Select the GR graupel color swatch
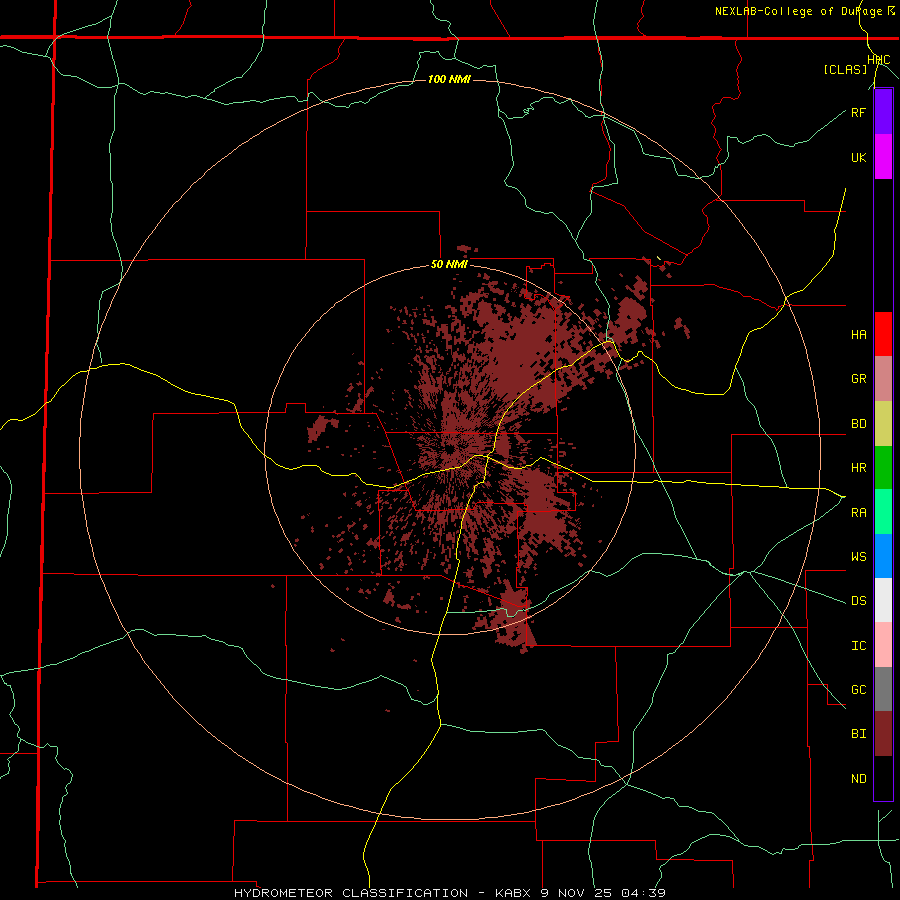The height and width of the screenshot is (900, 900). (883, 379)
